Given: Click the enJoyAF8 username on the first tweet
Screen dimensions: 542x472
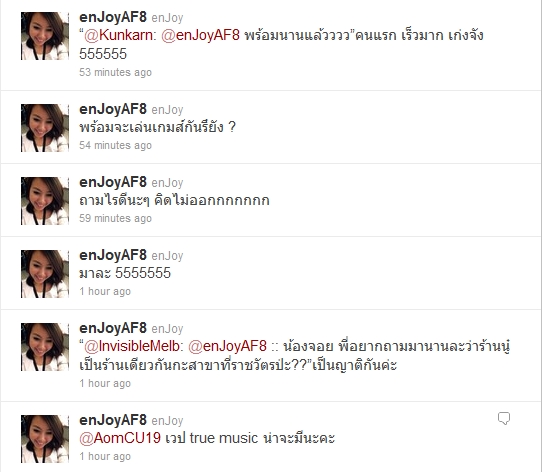Looking at the screenshot, I should pyautogui.click(x=113, y=17).
